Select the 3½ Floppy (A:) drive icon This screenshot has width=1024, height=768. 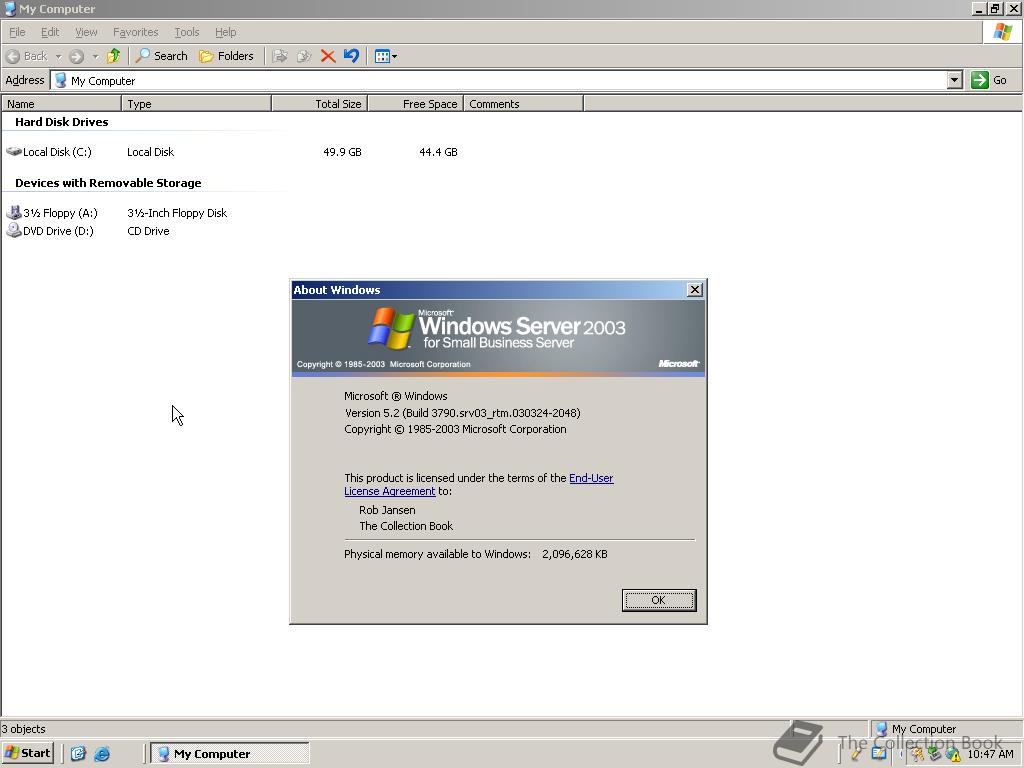14,212
